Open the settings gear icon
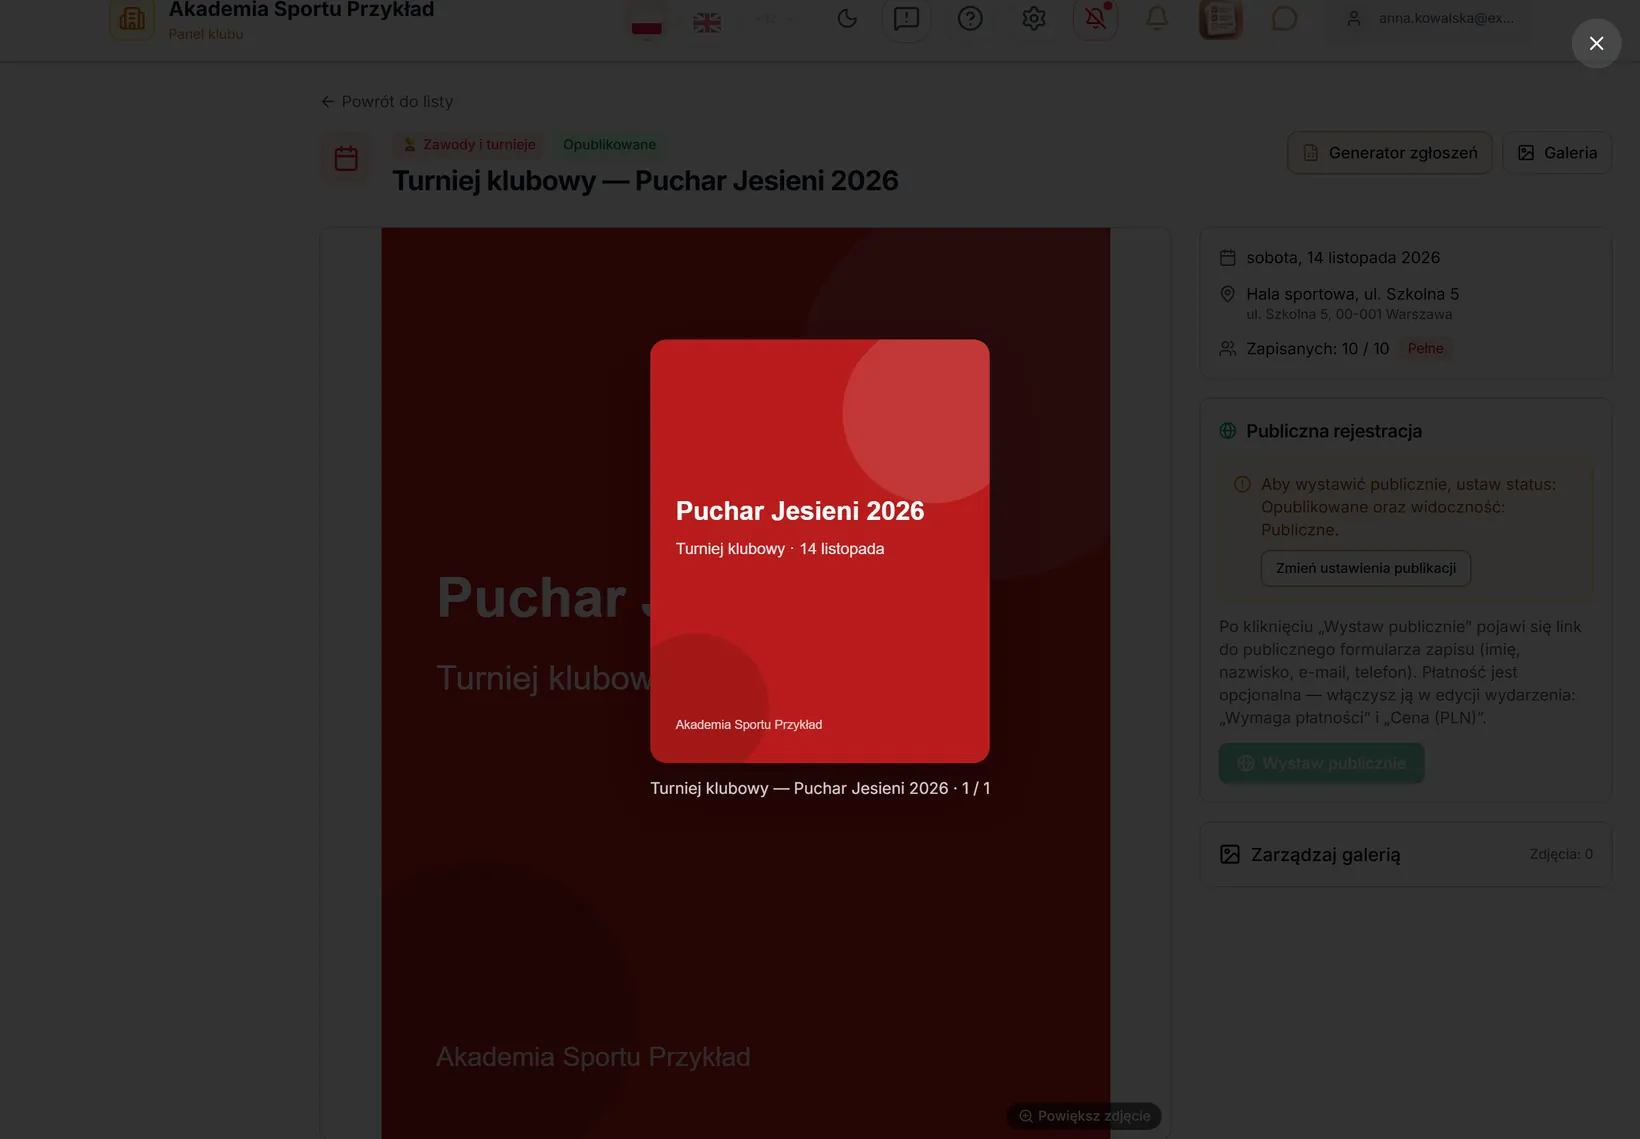 coord(1033,18)
